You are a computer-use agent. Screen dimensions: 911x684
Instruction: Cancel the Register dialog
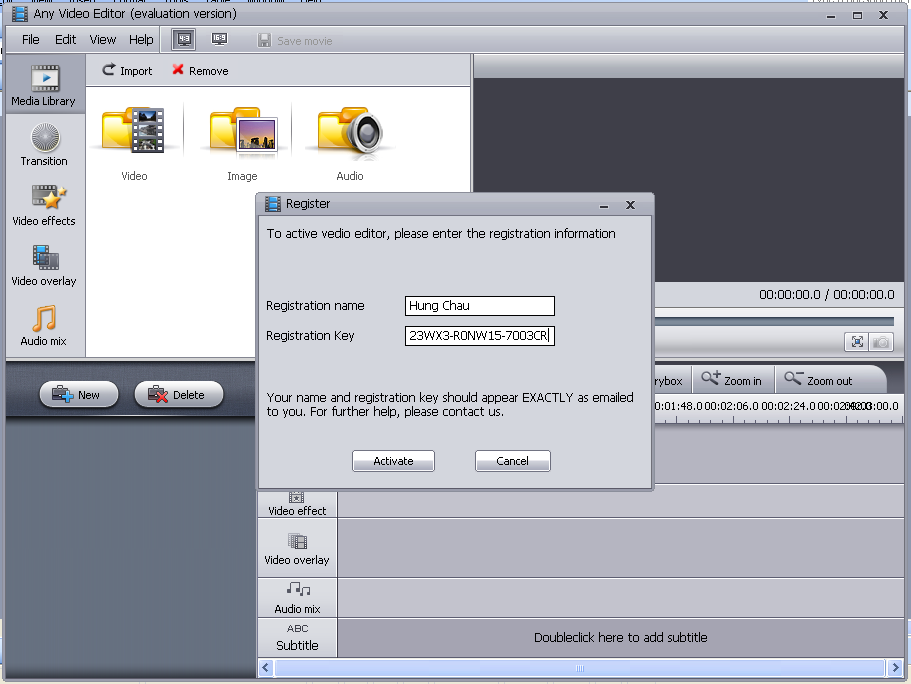point(512,461)
